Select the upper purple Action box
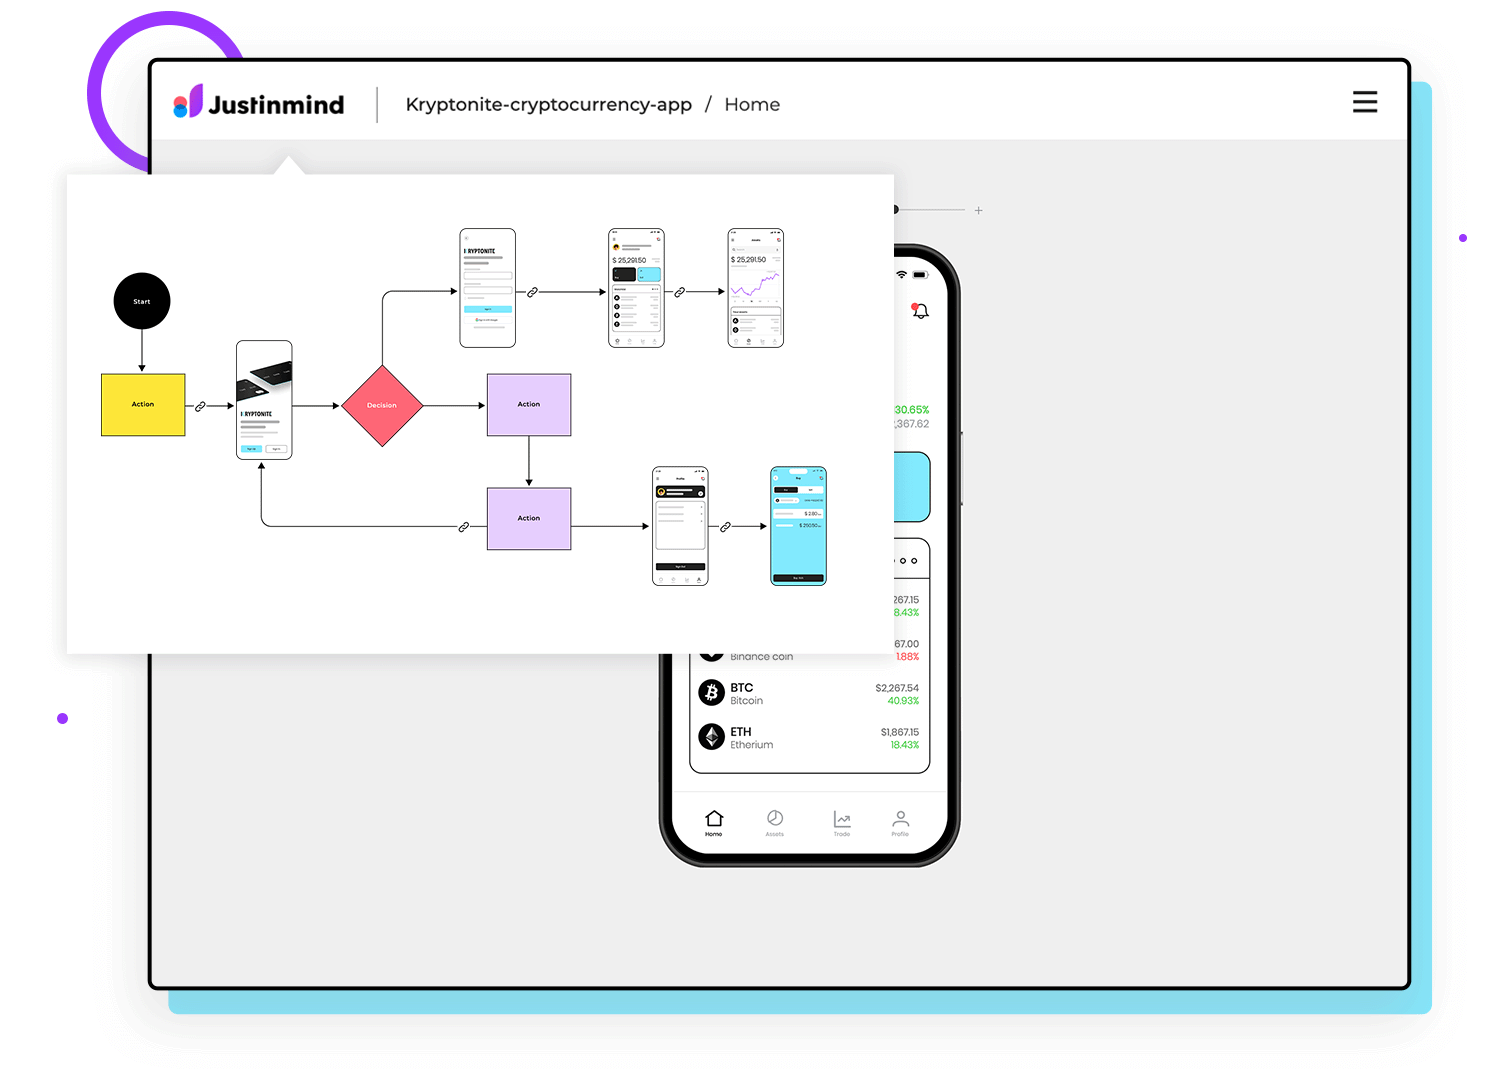 [529, 405]
